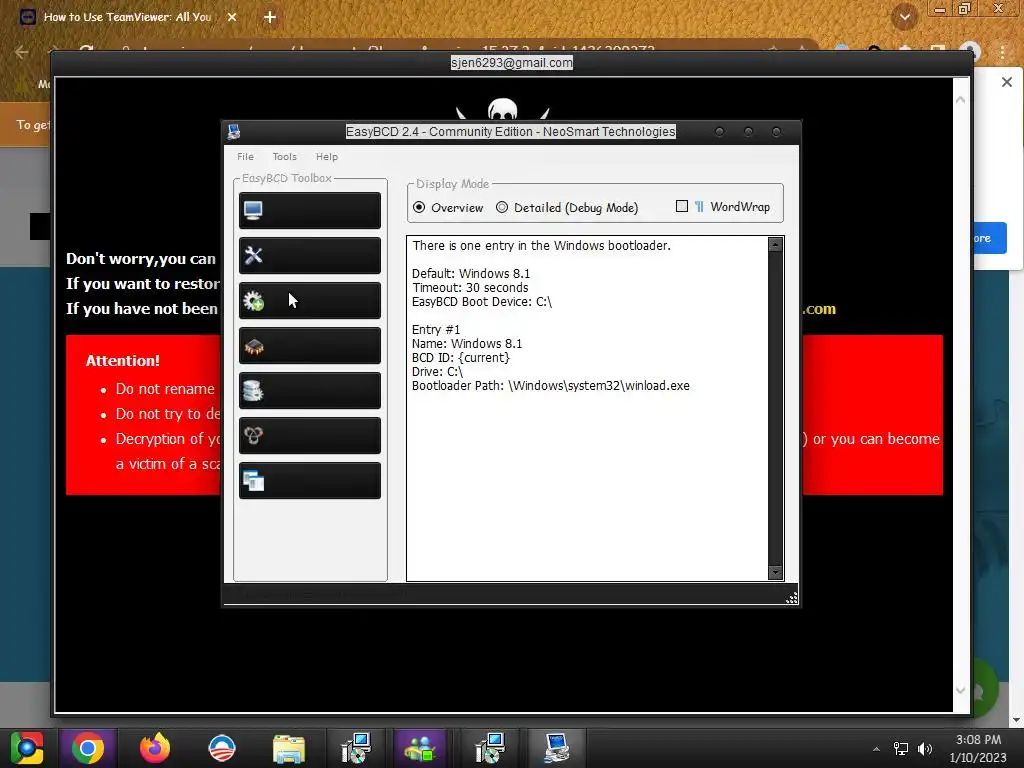Open Useful Utilities via the stacked-windows icon
This screenshot has width=1024, height=768.
click(310, 481)
